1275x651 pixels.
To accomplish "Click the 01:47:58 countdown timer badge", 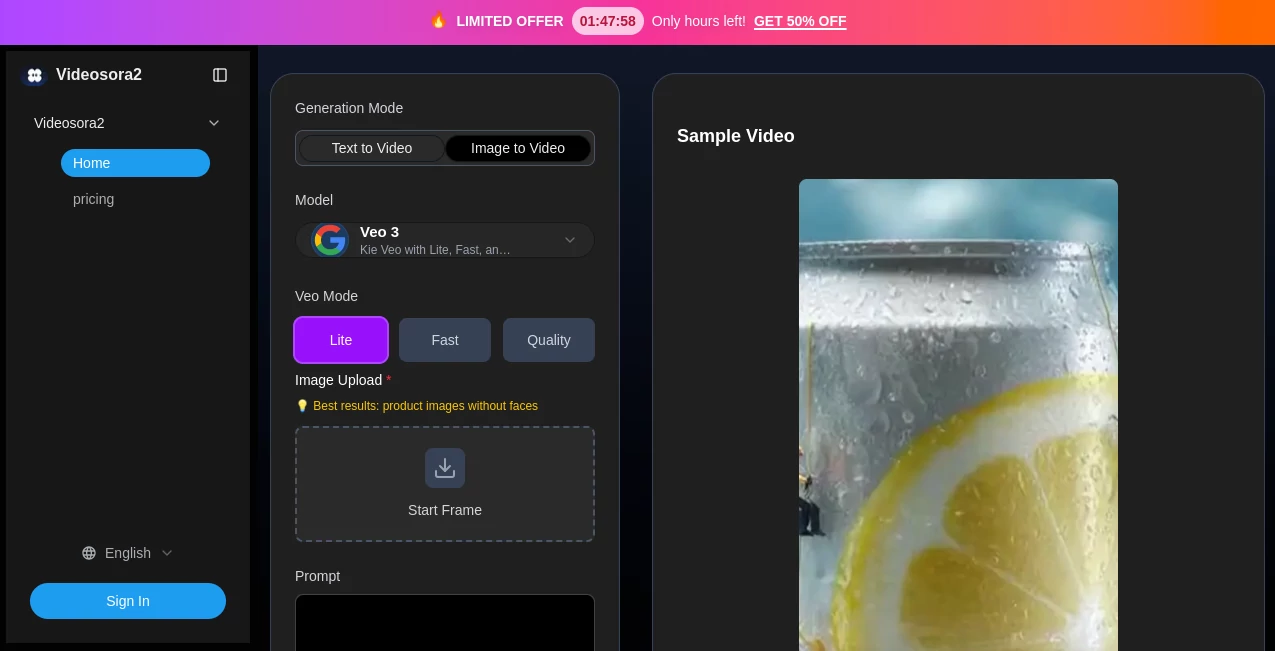I will coord(608,21).
